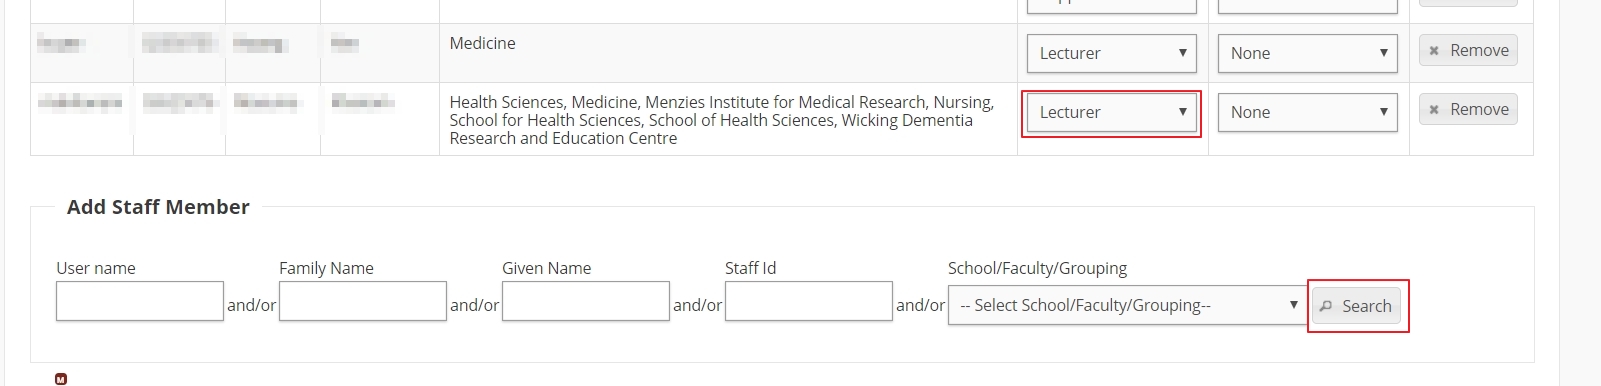Click the small red M icon
The width and height of the screenshot is (1601, 386).
(61, 379)
